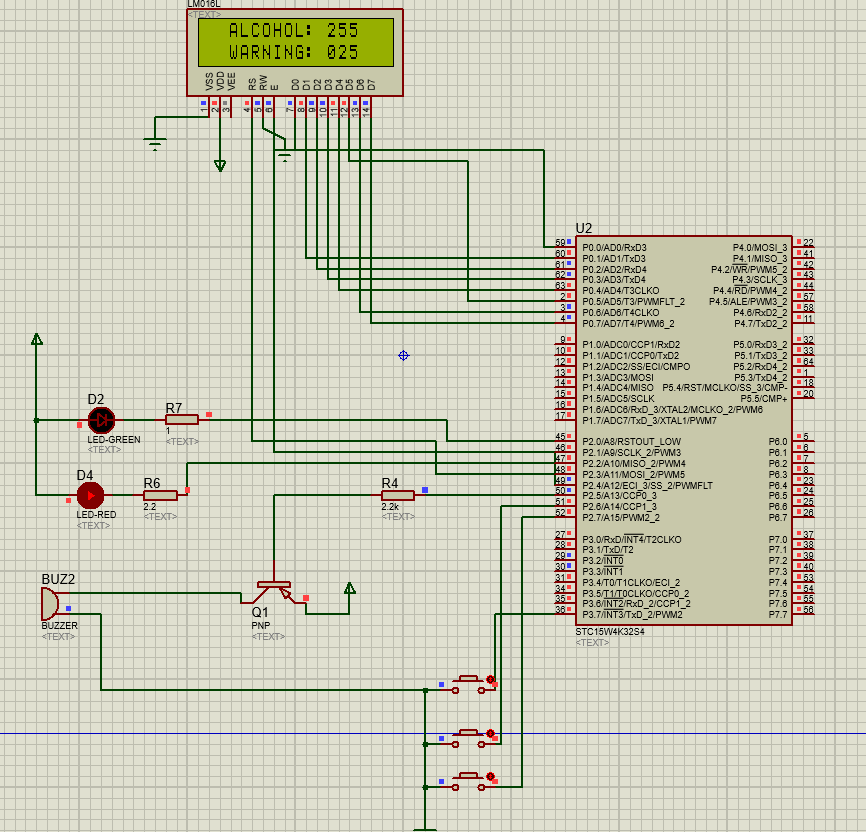Click the LED-RED value label
The height and width of the screenshot is (832, 866).
97,514
